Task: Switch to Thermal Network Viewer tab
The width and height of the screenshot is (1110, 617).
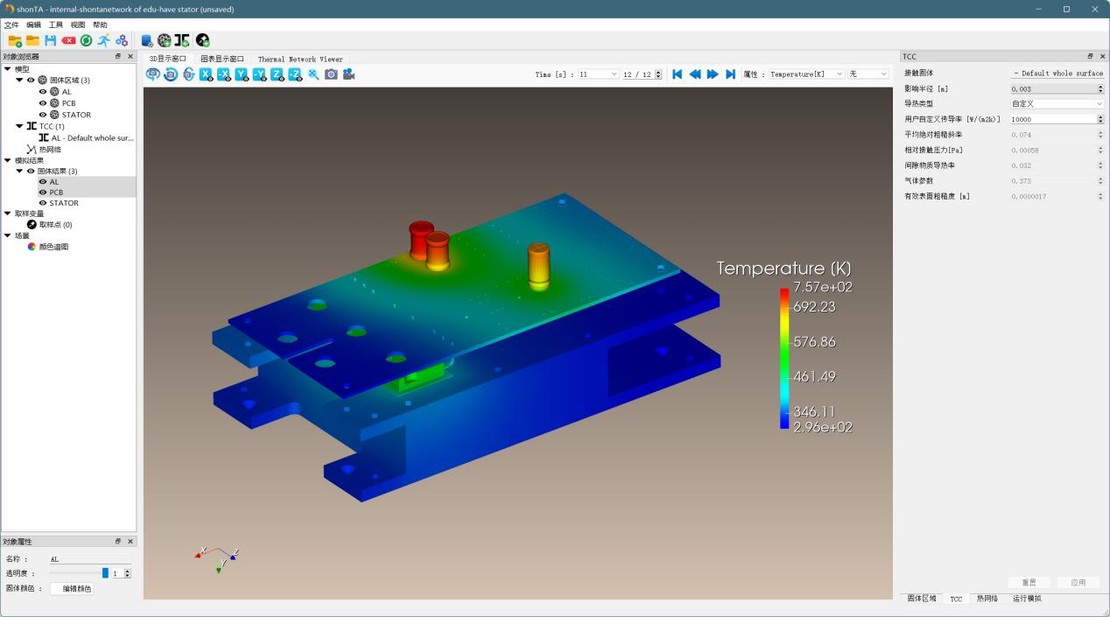Action: coord(300,59)
